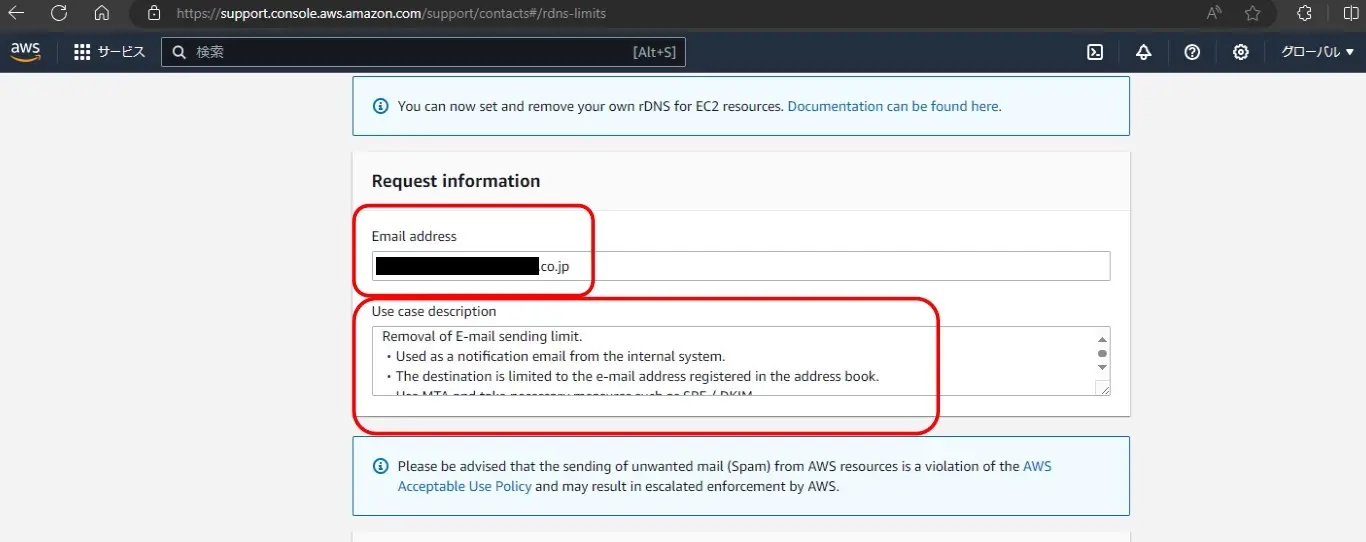This screenshot has width=1366, height=542.
Task: Click the textarea scrollbar down arrow
Action: point(1103,368)
